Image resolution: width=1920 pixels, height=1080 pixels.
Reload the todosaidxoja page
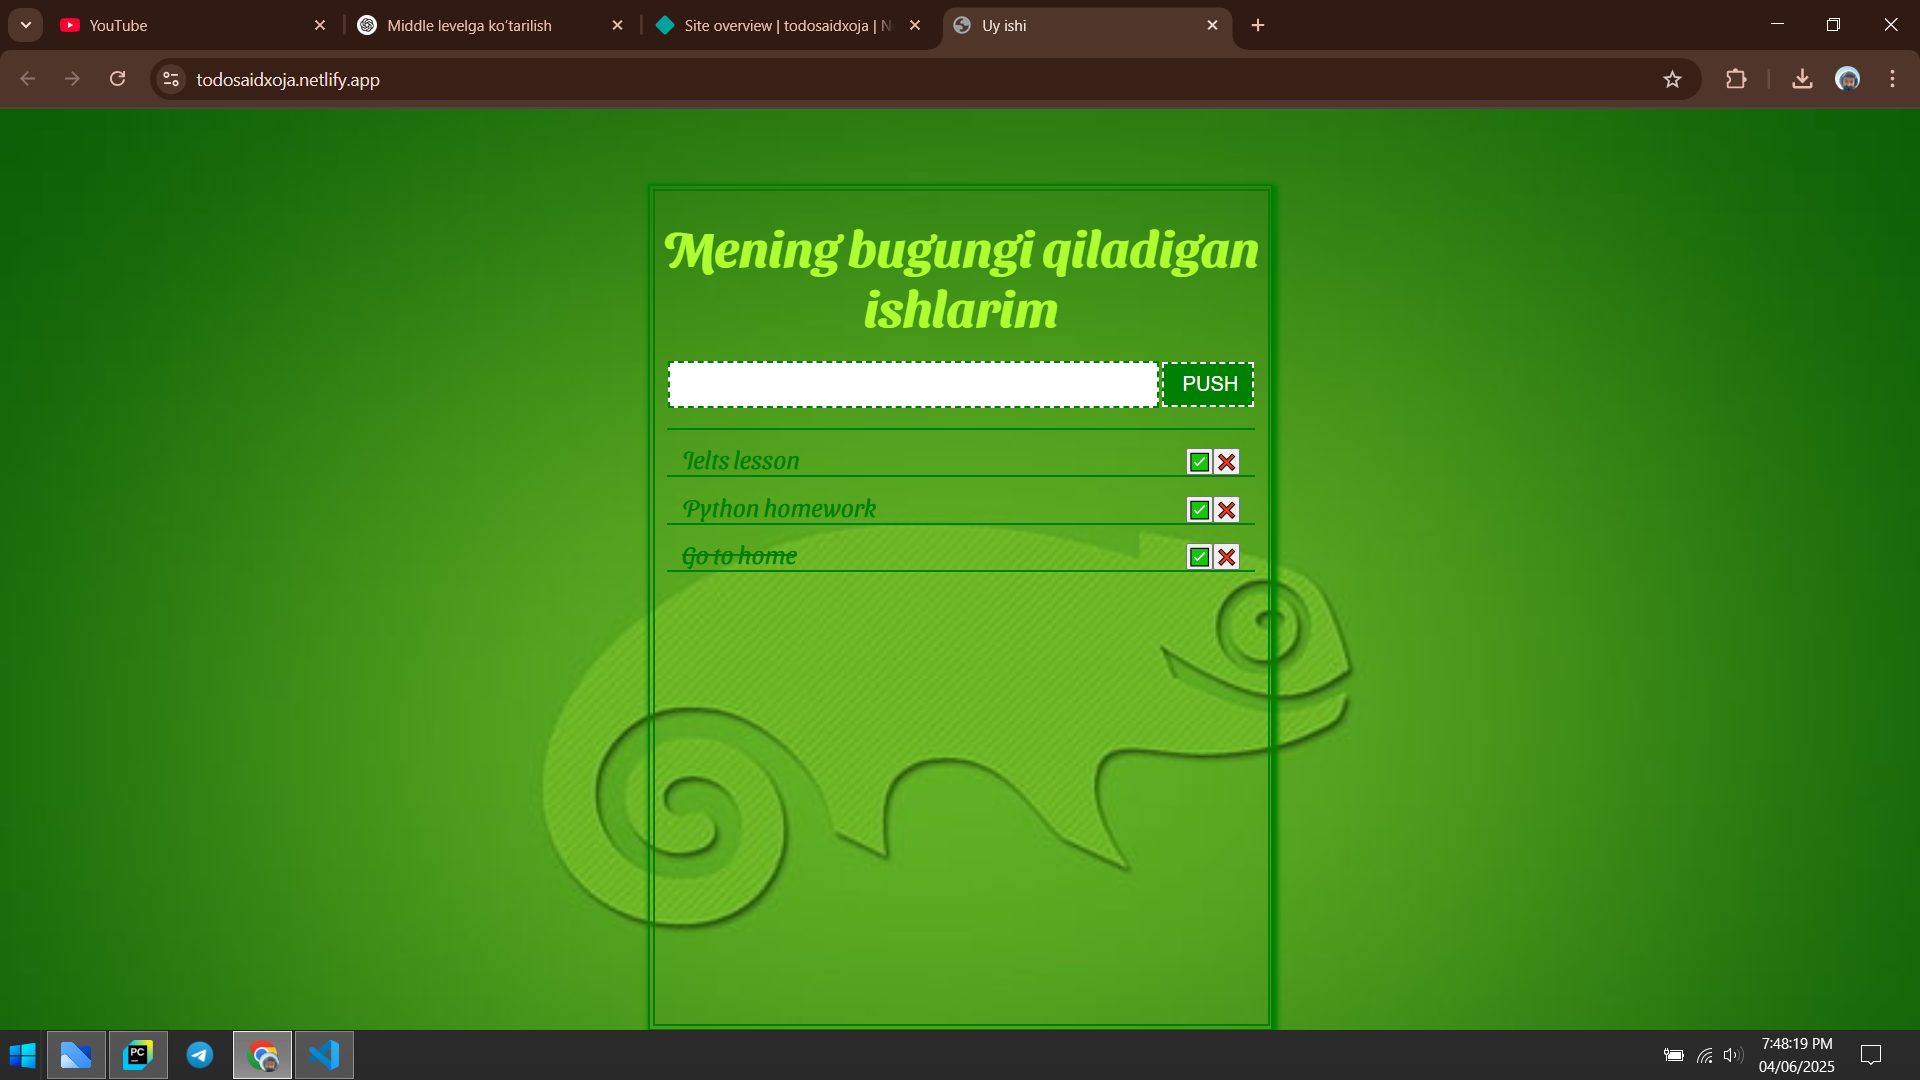(x=117, y=79)
